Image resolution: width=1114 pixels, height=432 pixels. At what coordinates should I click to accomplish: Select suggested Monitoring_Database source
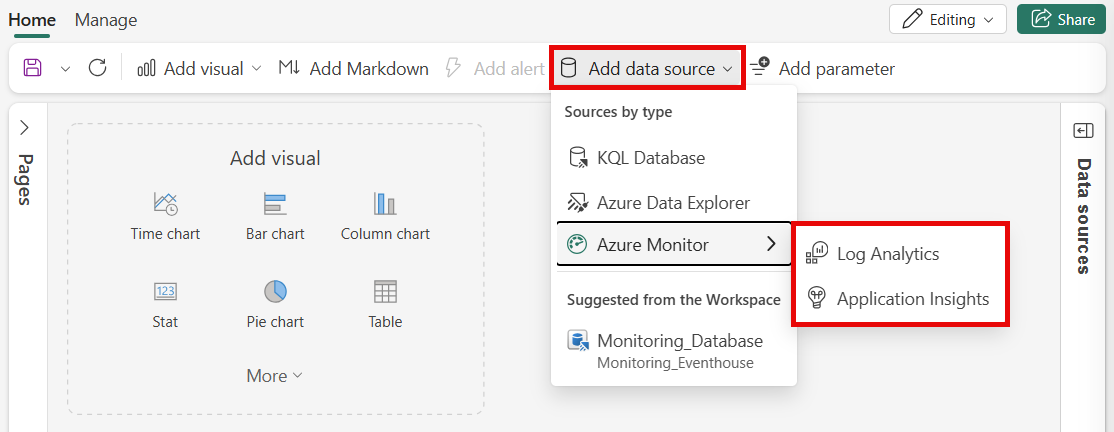674,350
